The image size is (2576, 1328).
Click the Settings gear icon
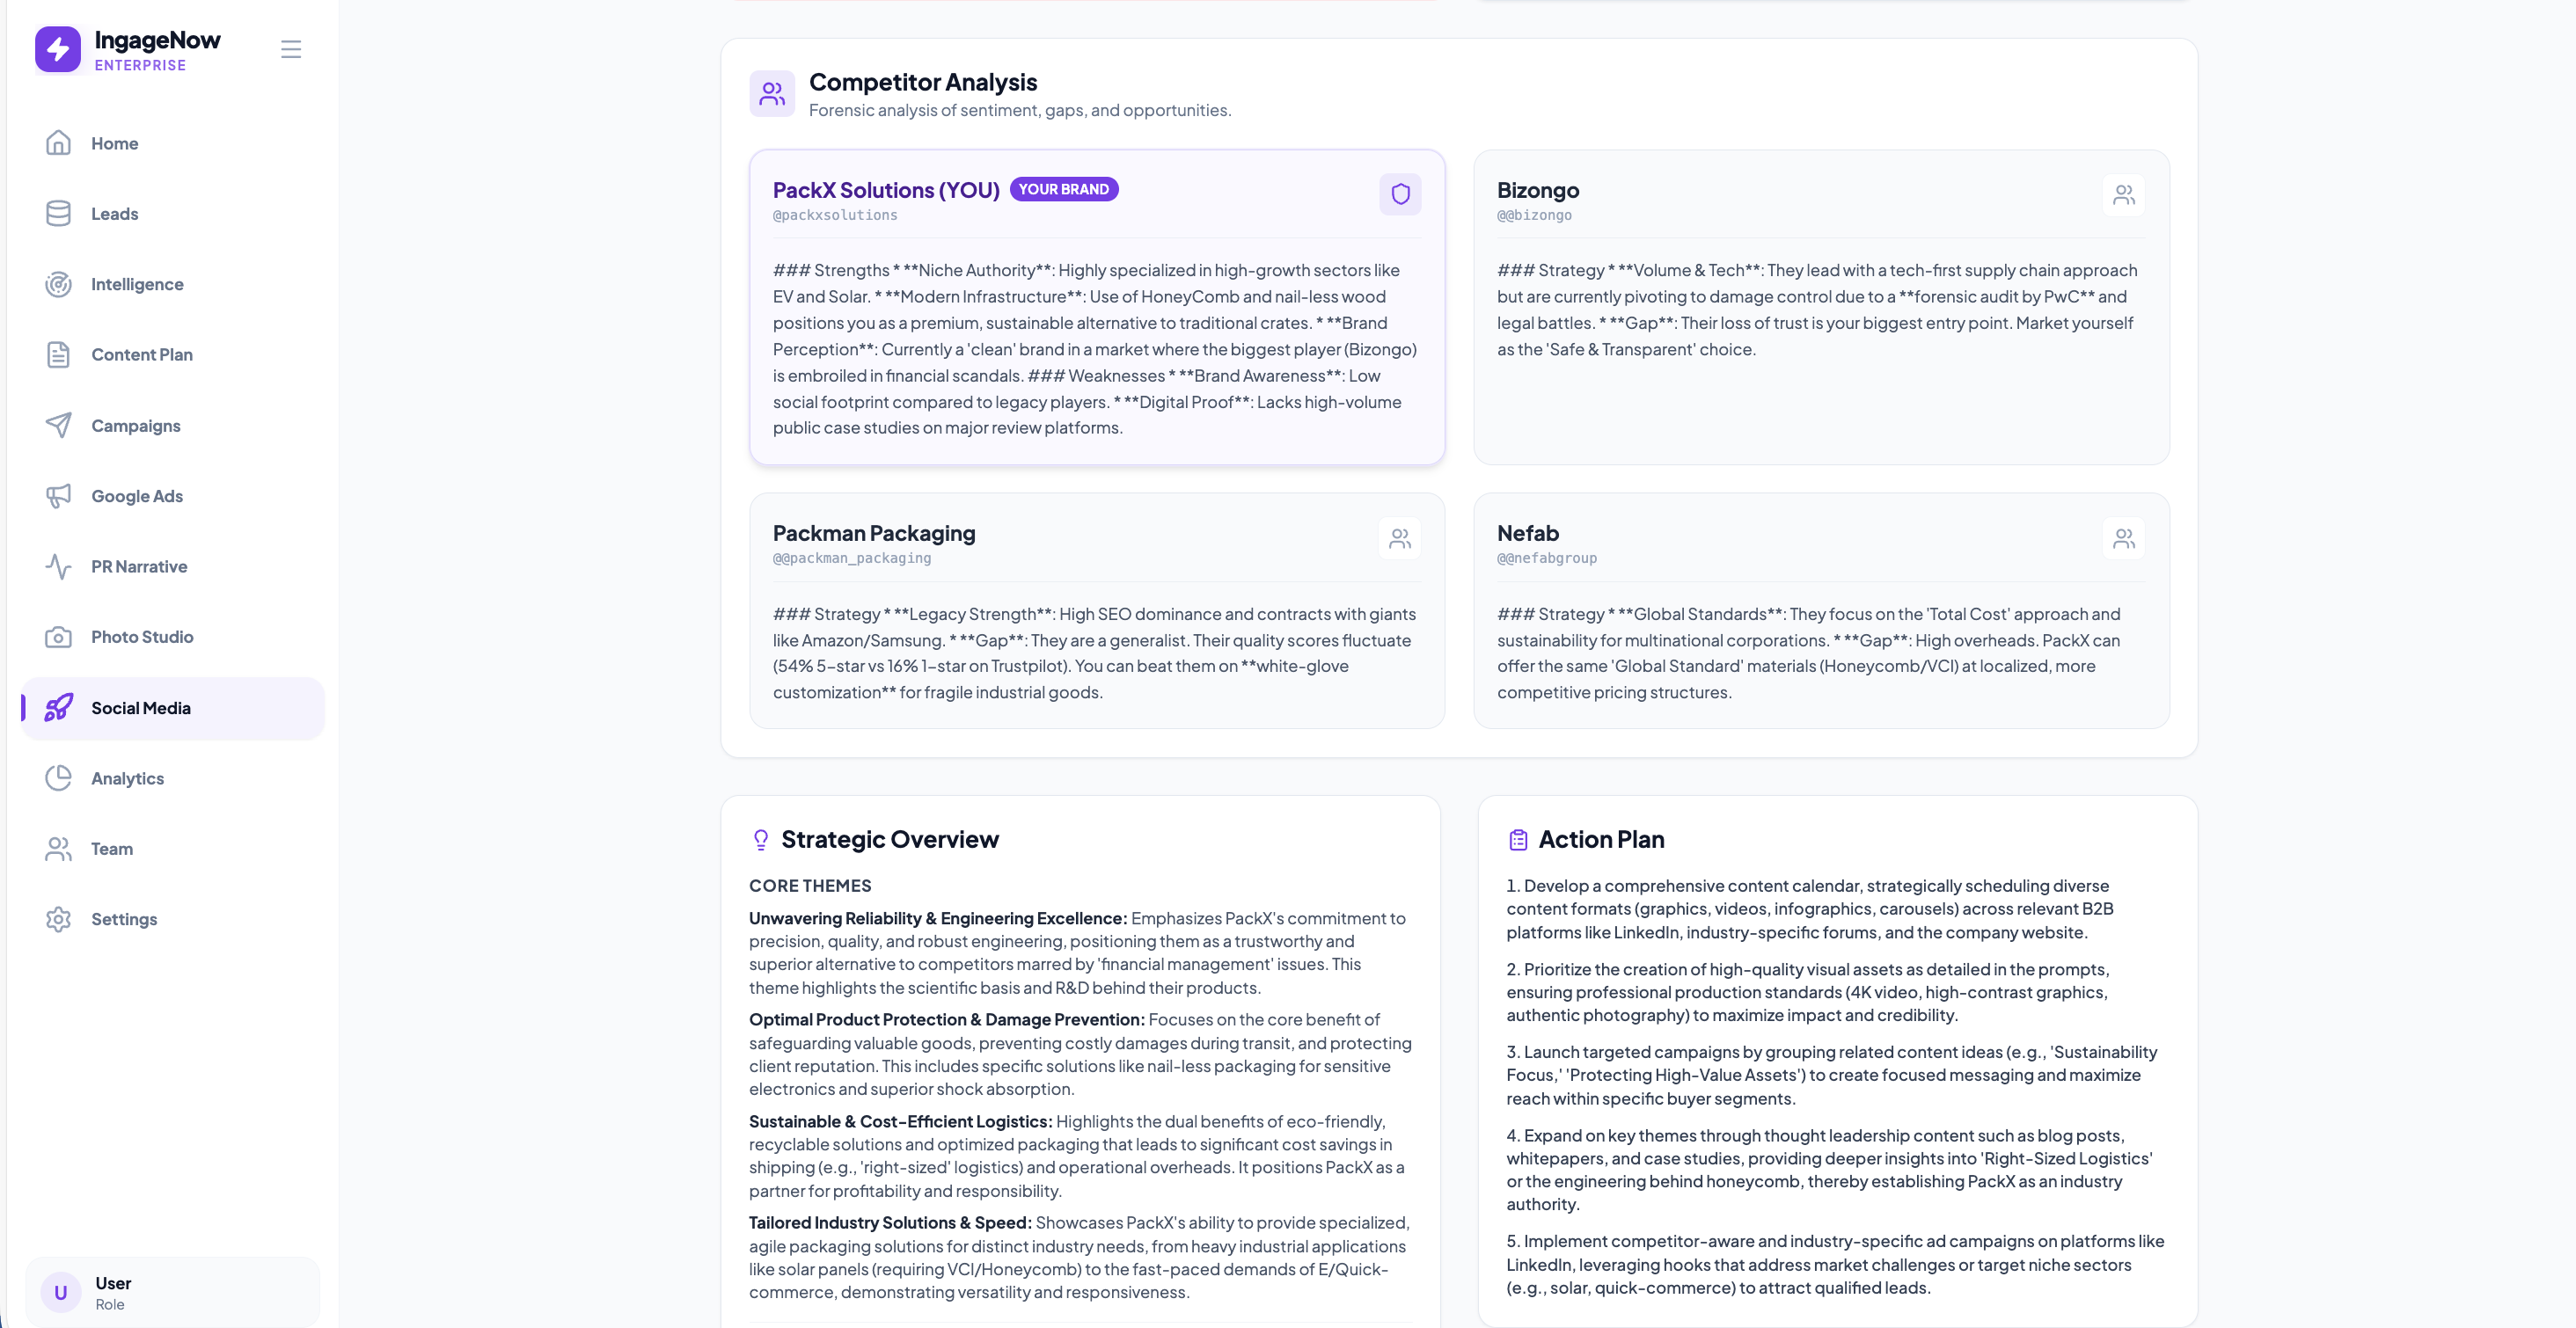tap(59, 919)
